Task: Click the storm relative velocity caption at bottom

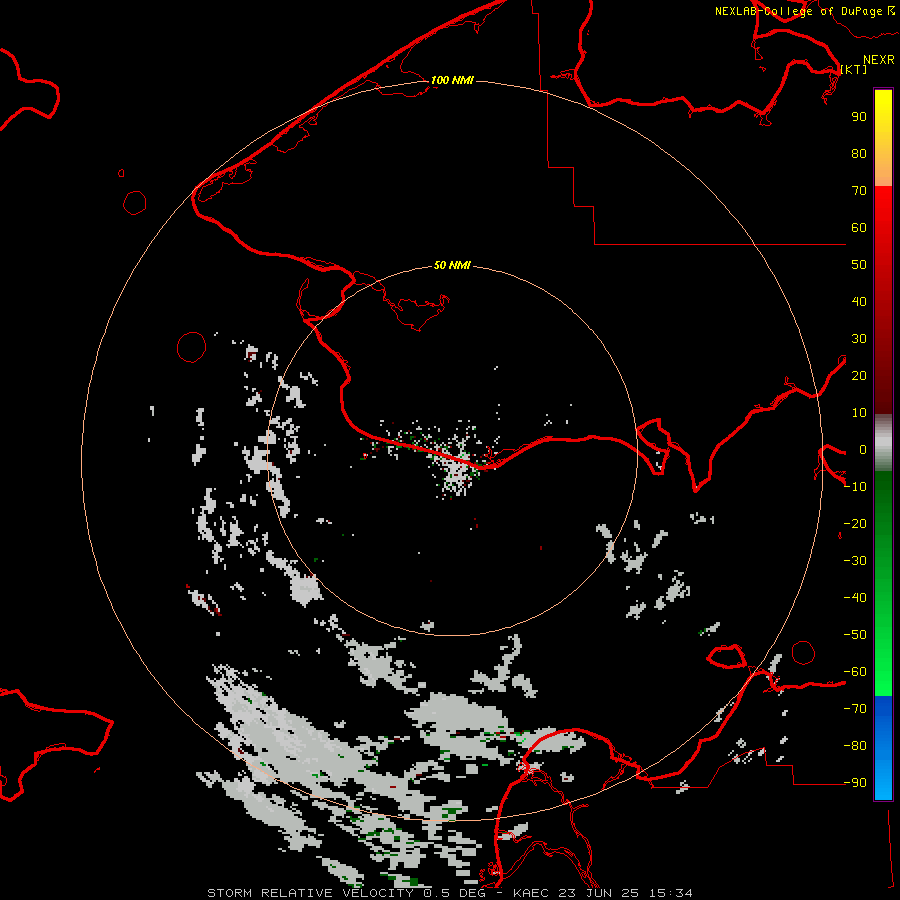Action: click(449, 893)
